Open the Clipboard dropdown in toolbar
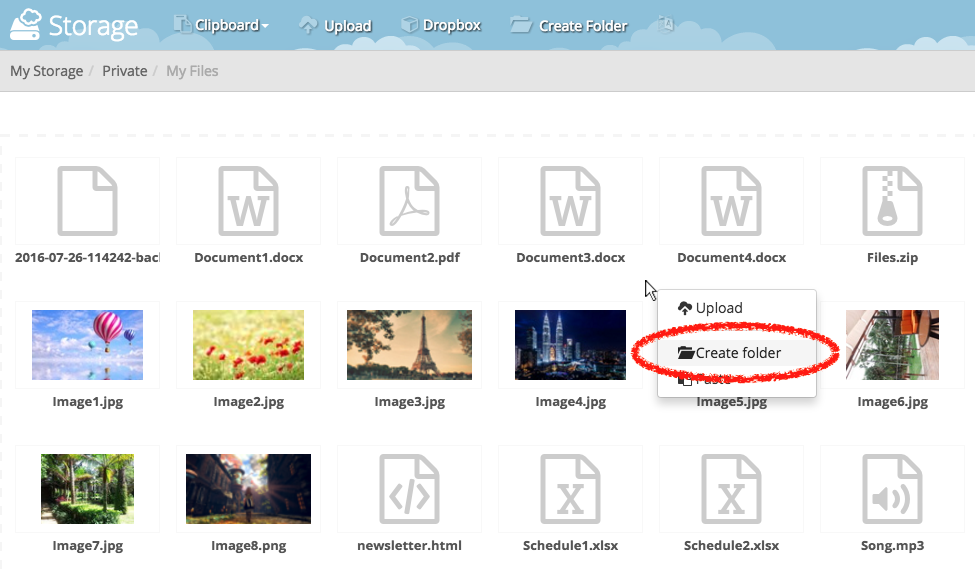 point(222,25)
